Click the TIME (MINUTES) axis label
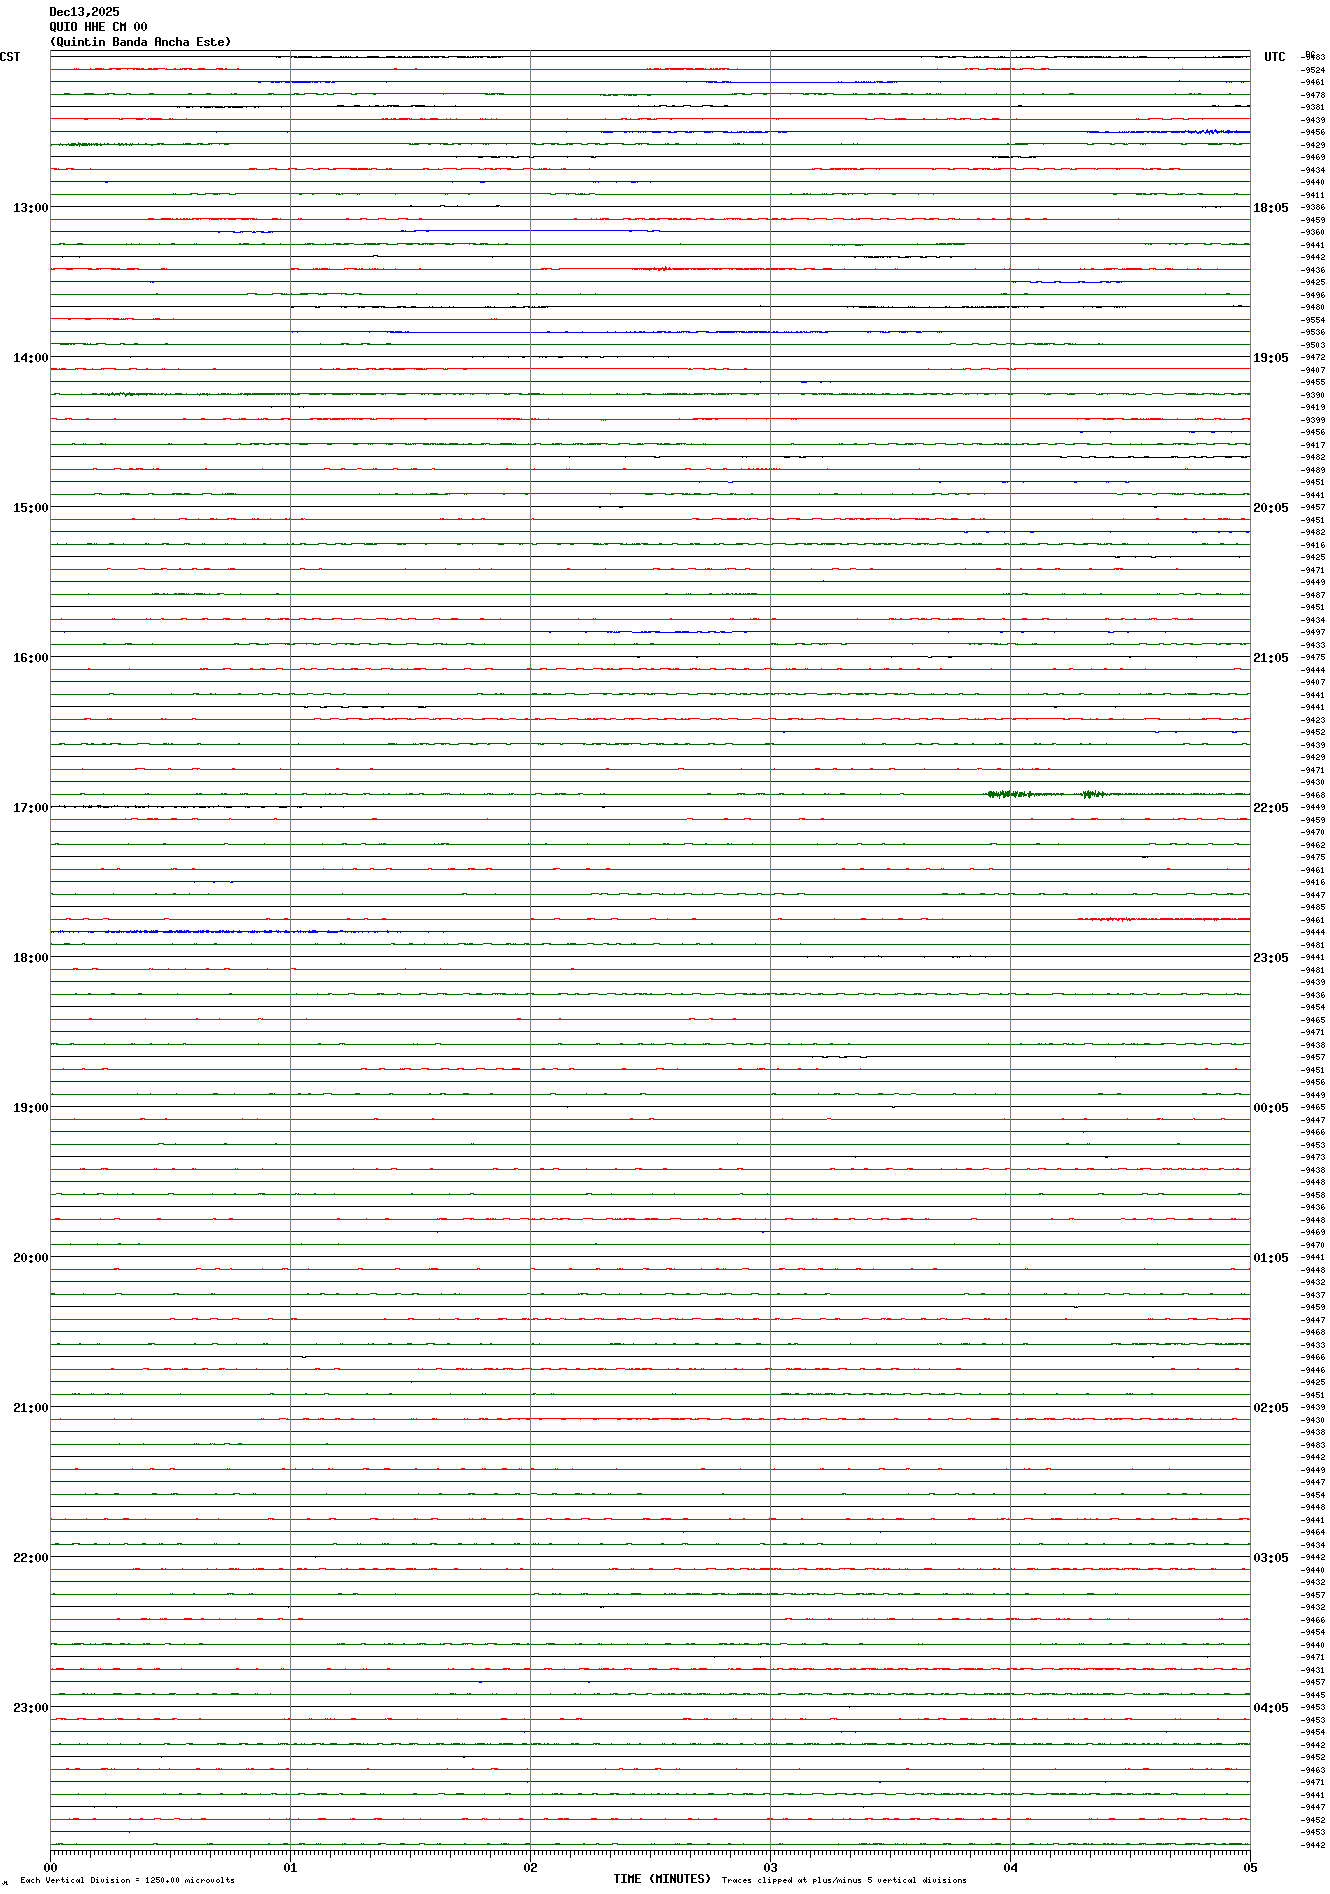Screen dimensions: 1330x1894 click(x=662, y=1879)
